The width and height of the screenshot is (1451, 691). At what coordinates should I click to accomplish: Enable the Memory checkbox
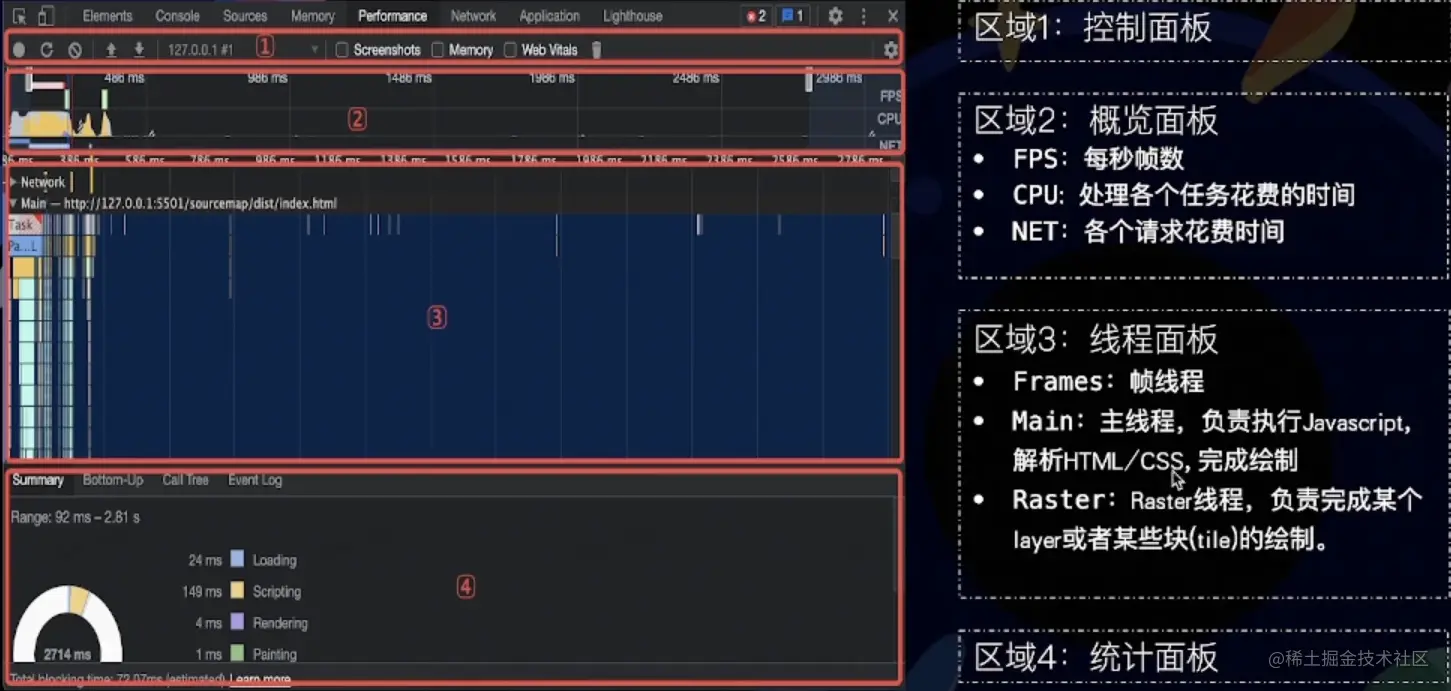click(x=437, y=49)
